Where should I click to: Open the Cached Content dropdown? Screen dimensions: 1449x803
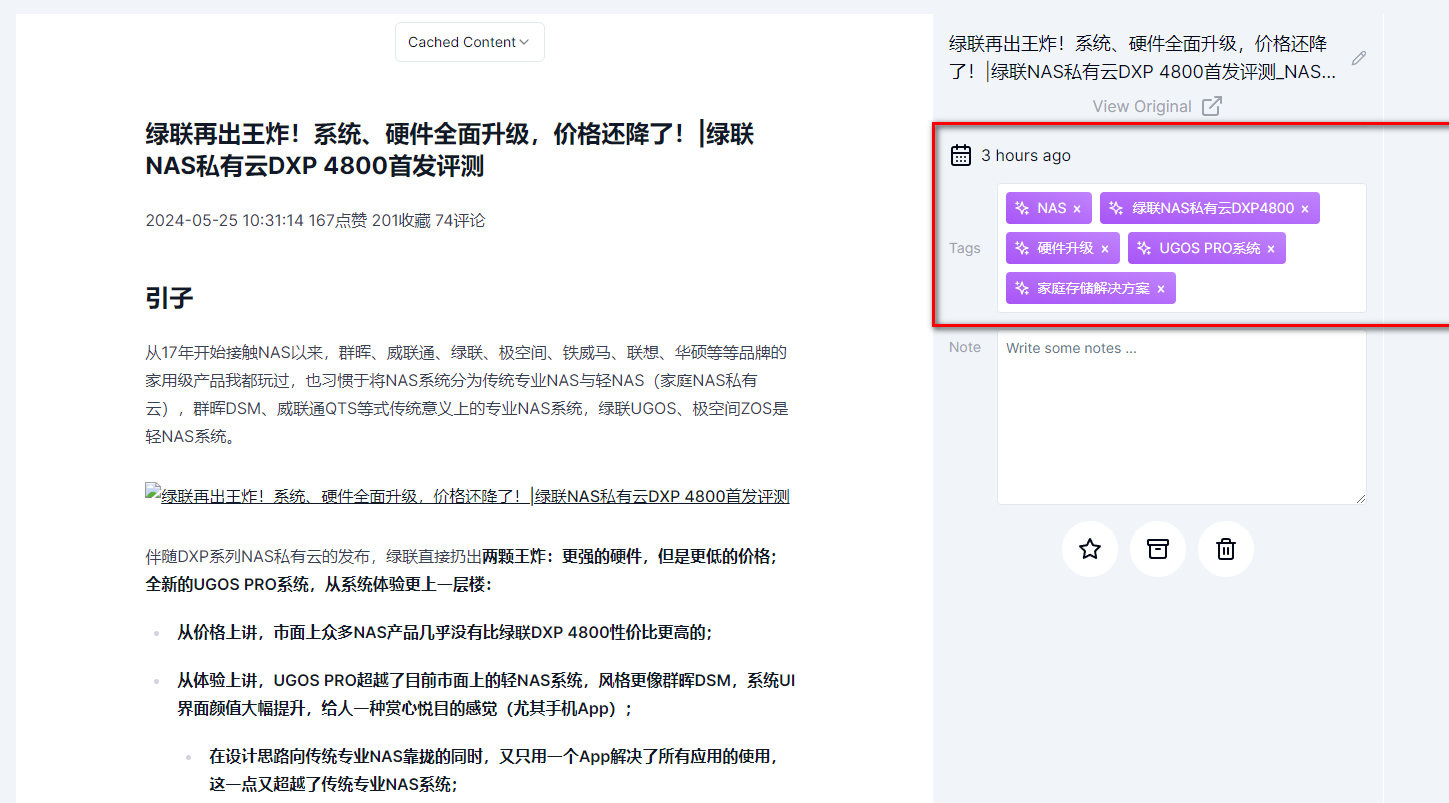(x=469, y=42)
